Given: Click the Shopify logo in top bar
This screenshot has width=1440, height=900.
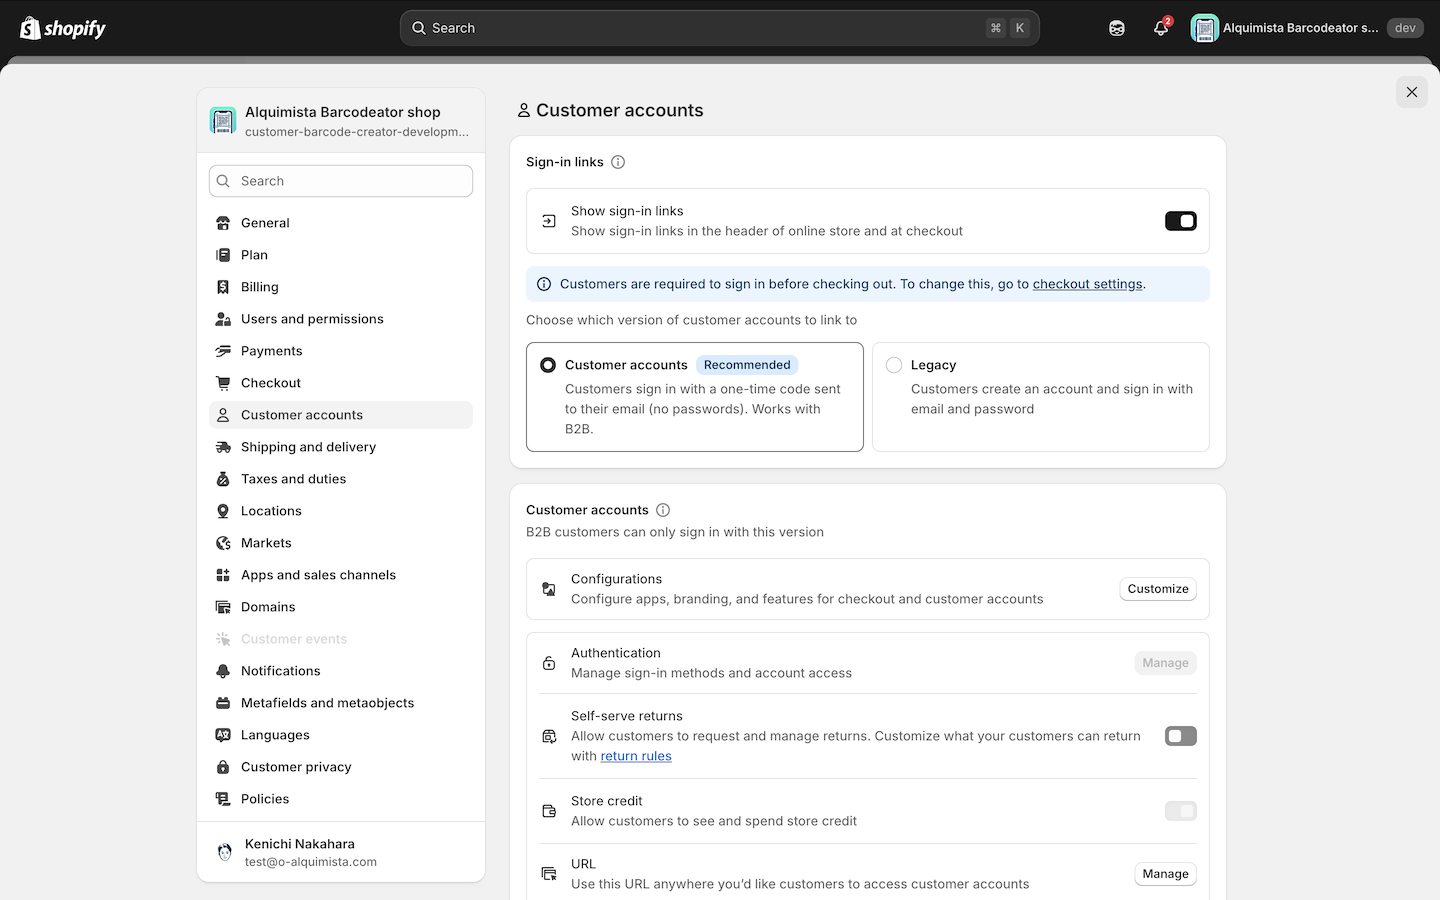Looking at the screenshot, I should coord(62,28).
